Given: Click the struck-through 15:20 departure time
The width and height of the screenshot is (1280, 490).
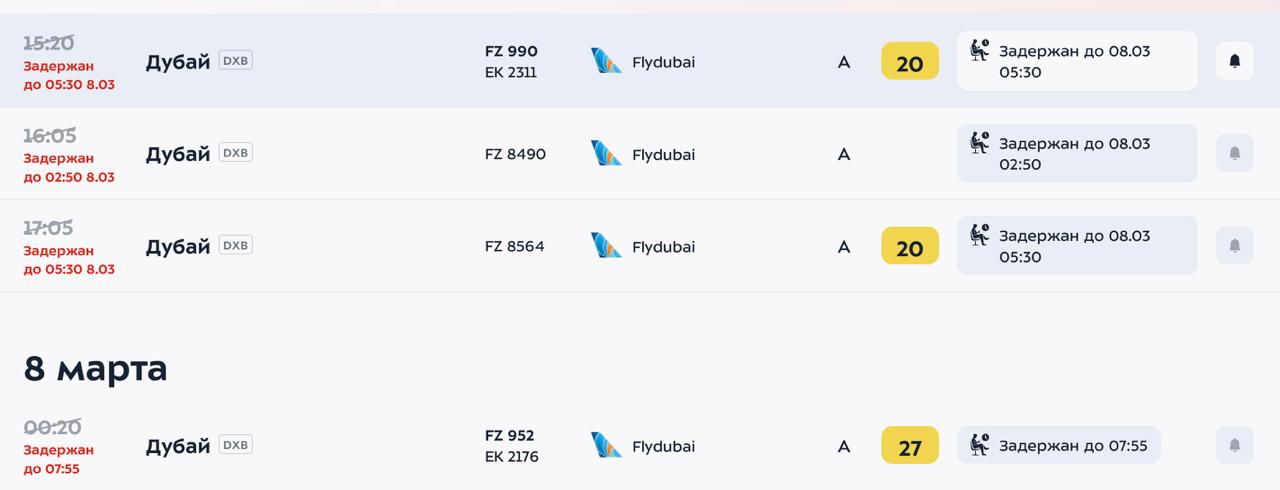Looking at the screenshot, I should (x=49, y=43).
